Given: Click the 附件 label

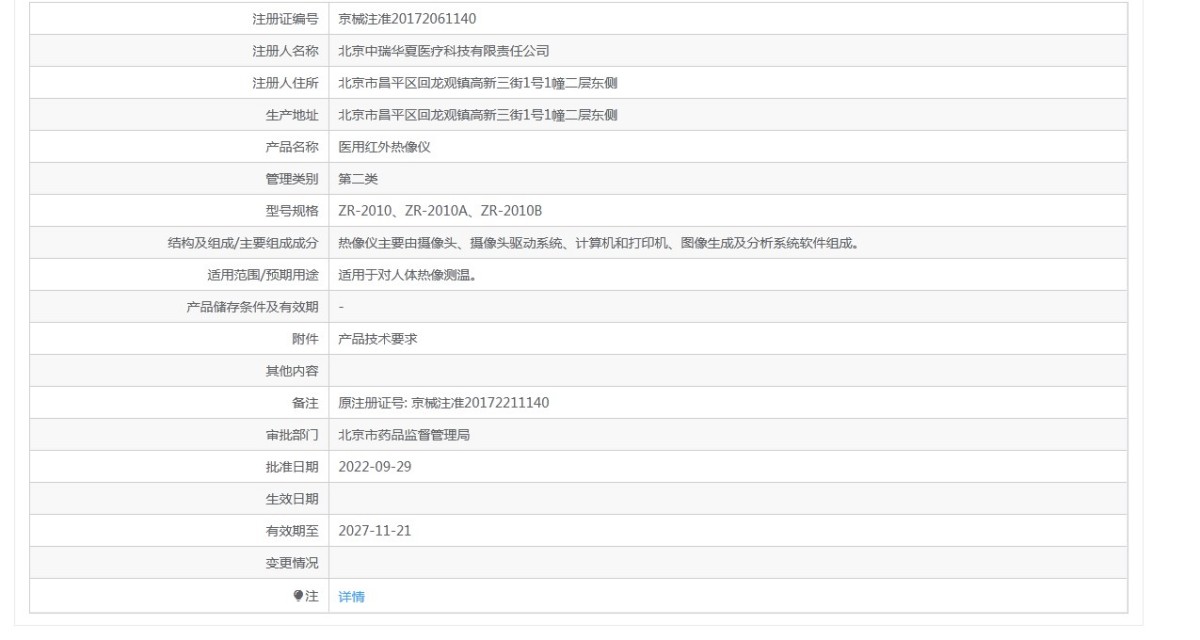Looking at the screenshot, I should [x=305, y=339].
